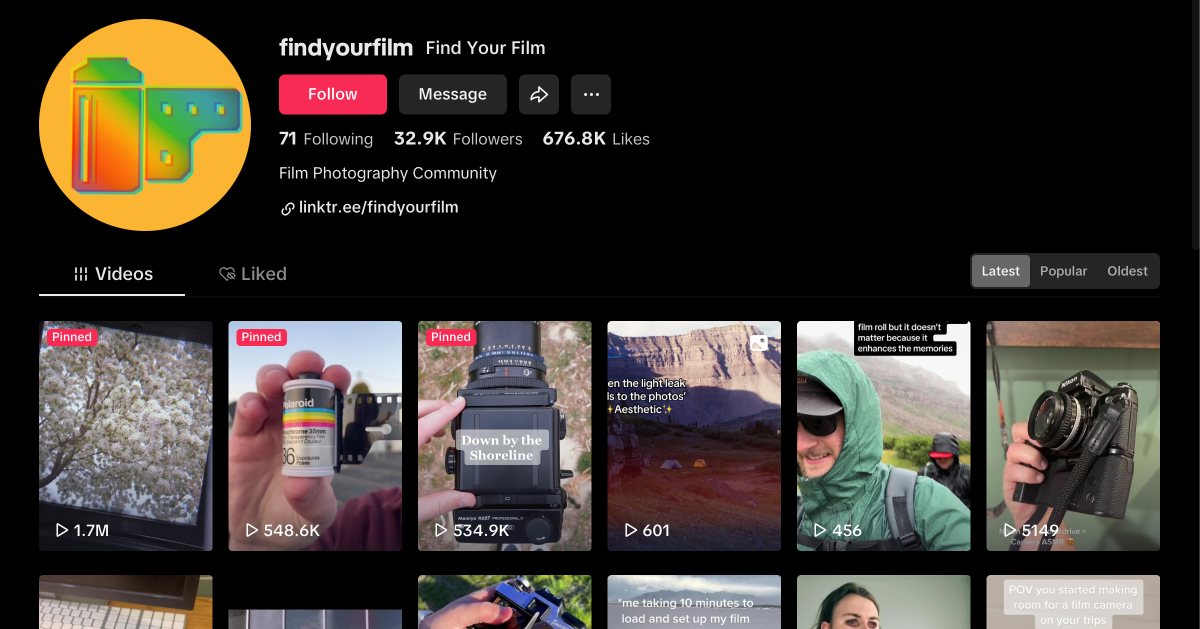Click the findyourfilm profile avatar

point(144,125)
